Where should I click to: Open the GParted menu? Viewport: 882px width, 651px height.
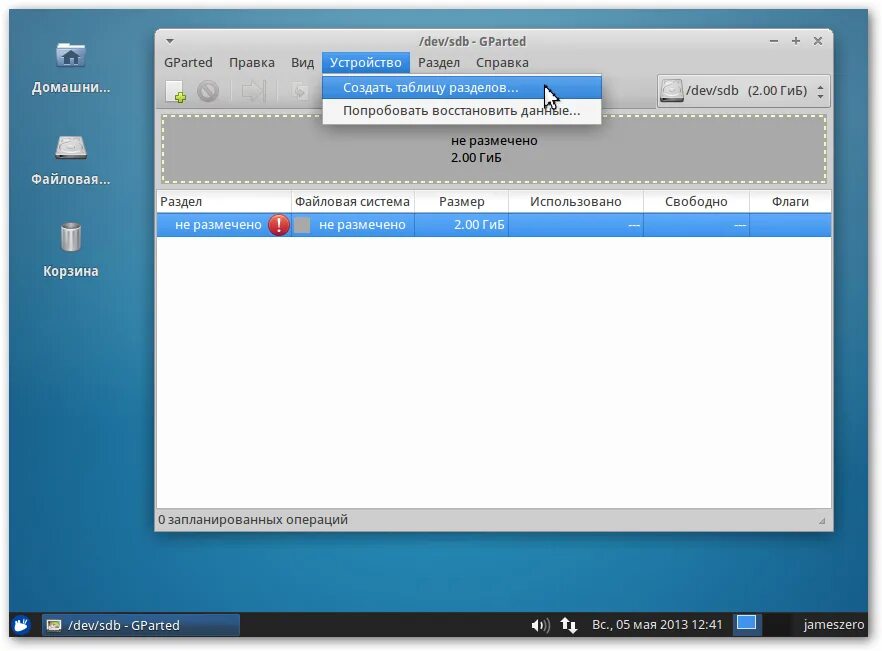pyautogui.click(x=188, y=62)
